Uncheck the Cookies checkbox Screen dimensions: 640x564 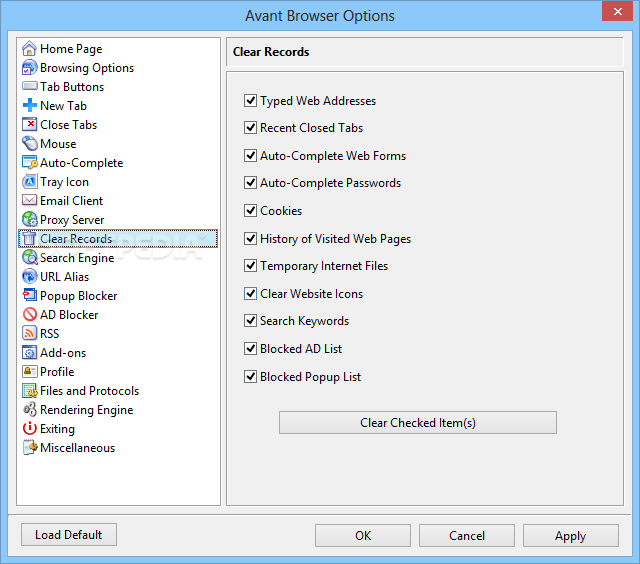[250, 211]
